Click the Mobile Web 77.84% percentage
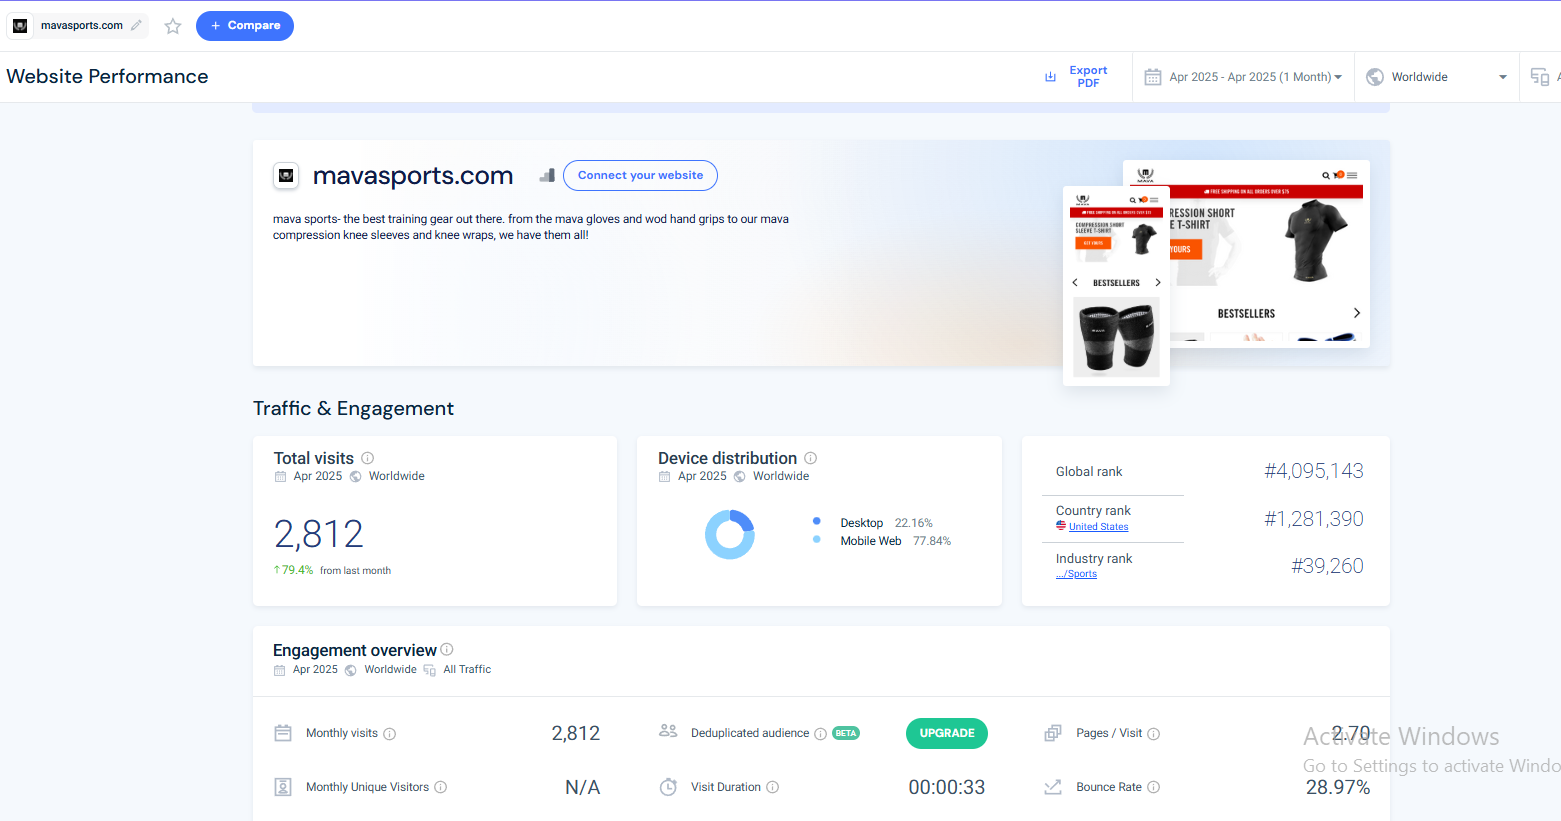The height and width of the screenshot is (821, 1561). click(932, 541)
